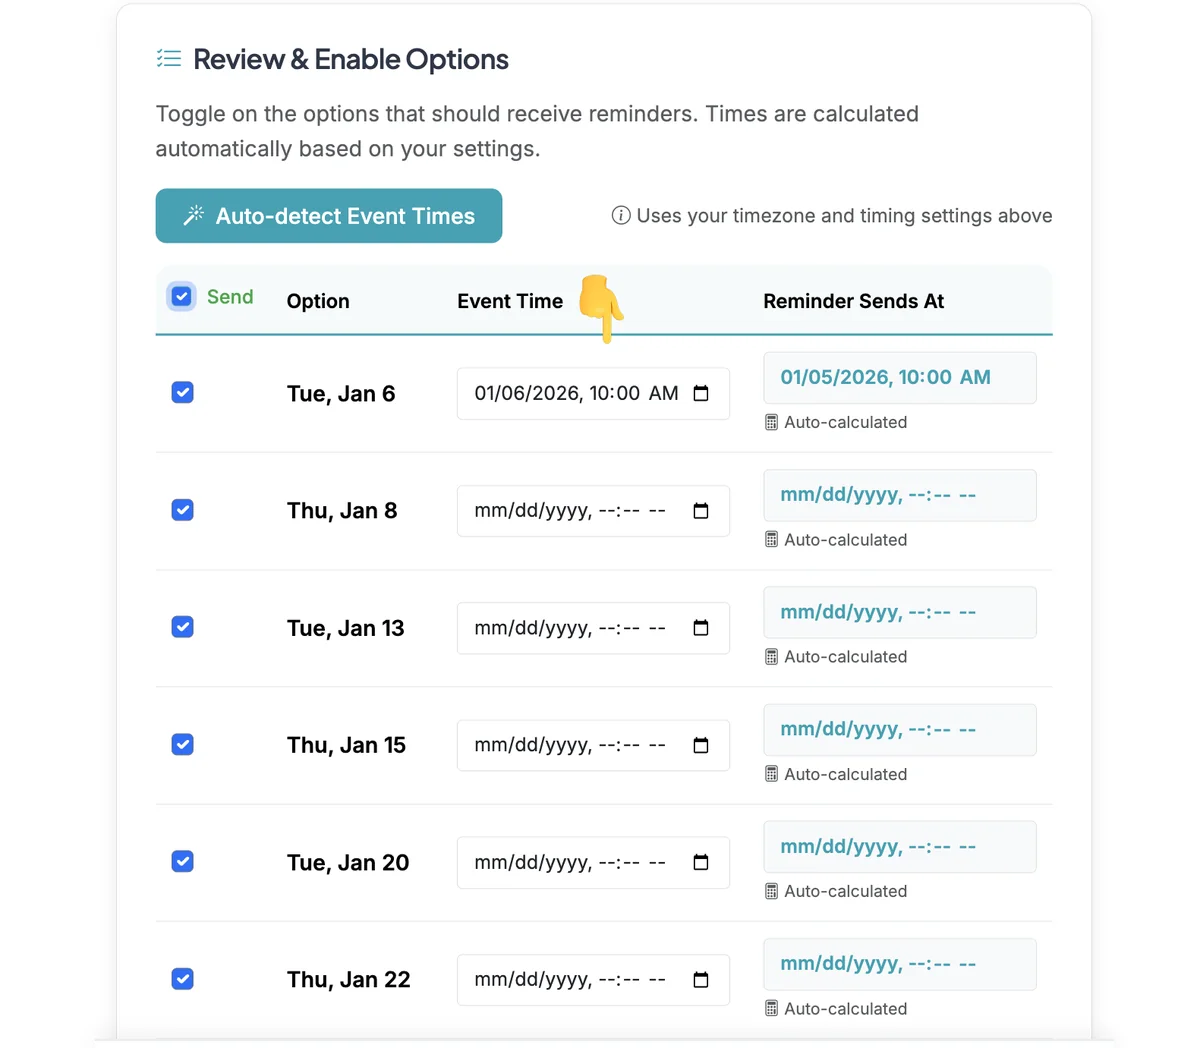The height and width of the screenshot is (1048, 1200).
Task: Click the Reminder Sends At column header
Action: (853, 301)
